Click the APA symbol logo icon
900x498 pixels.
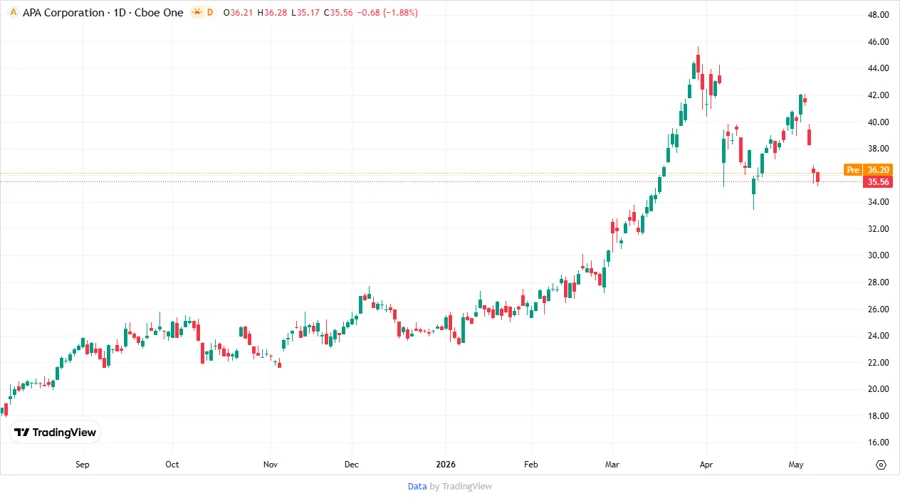pyautogui.click(x=13, y=12)
